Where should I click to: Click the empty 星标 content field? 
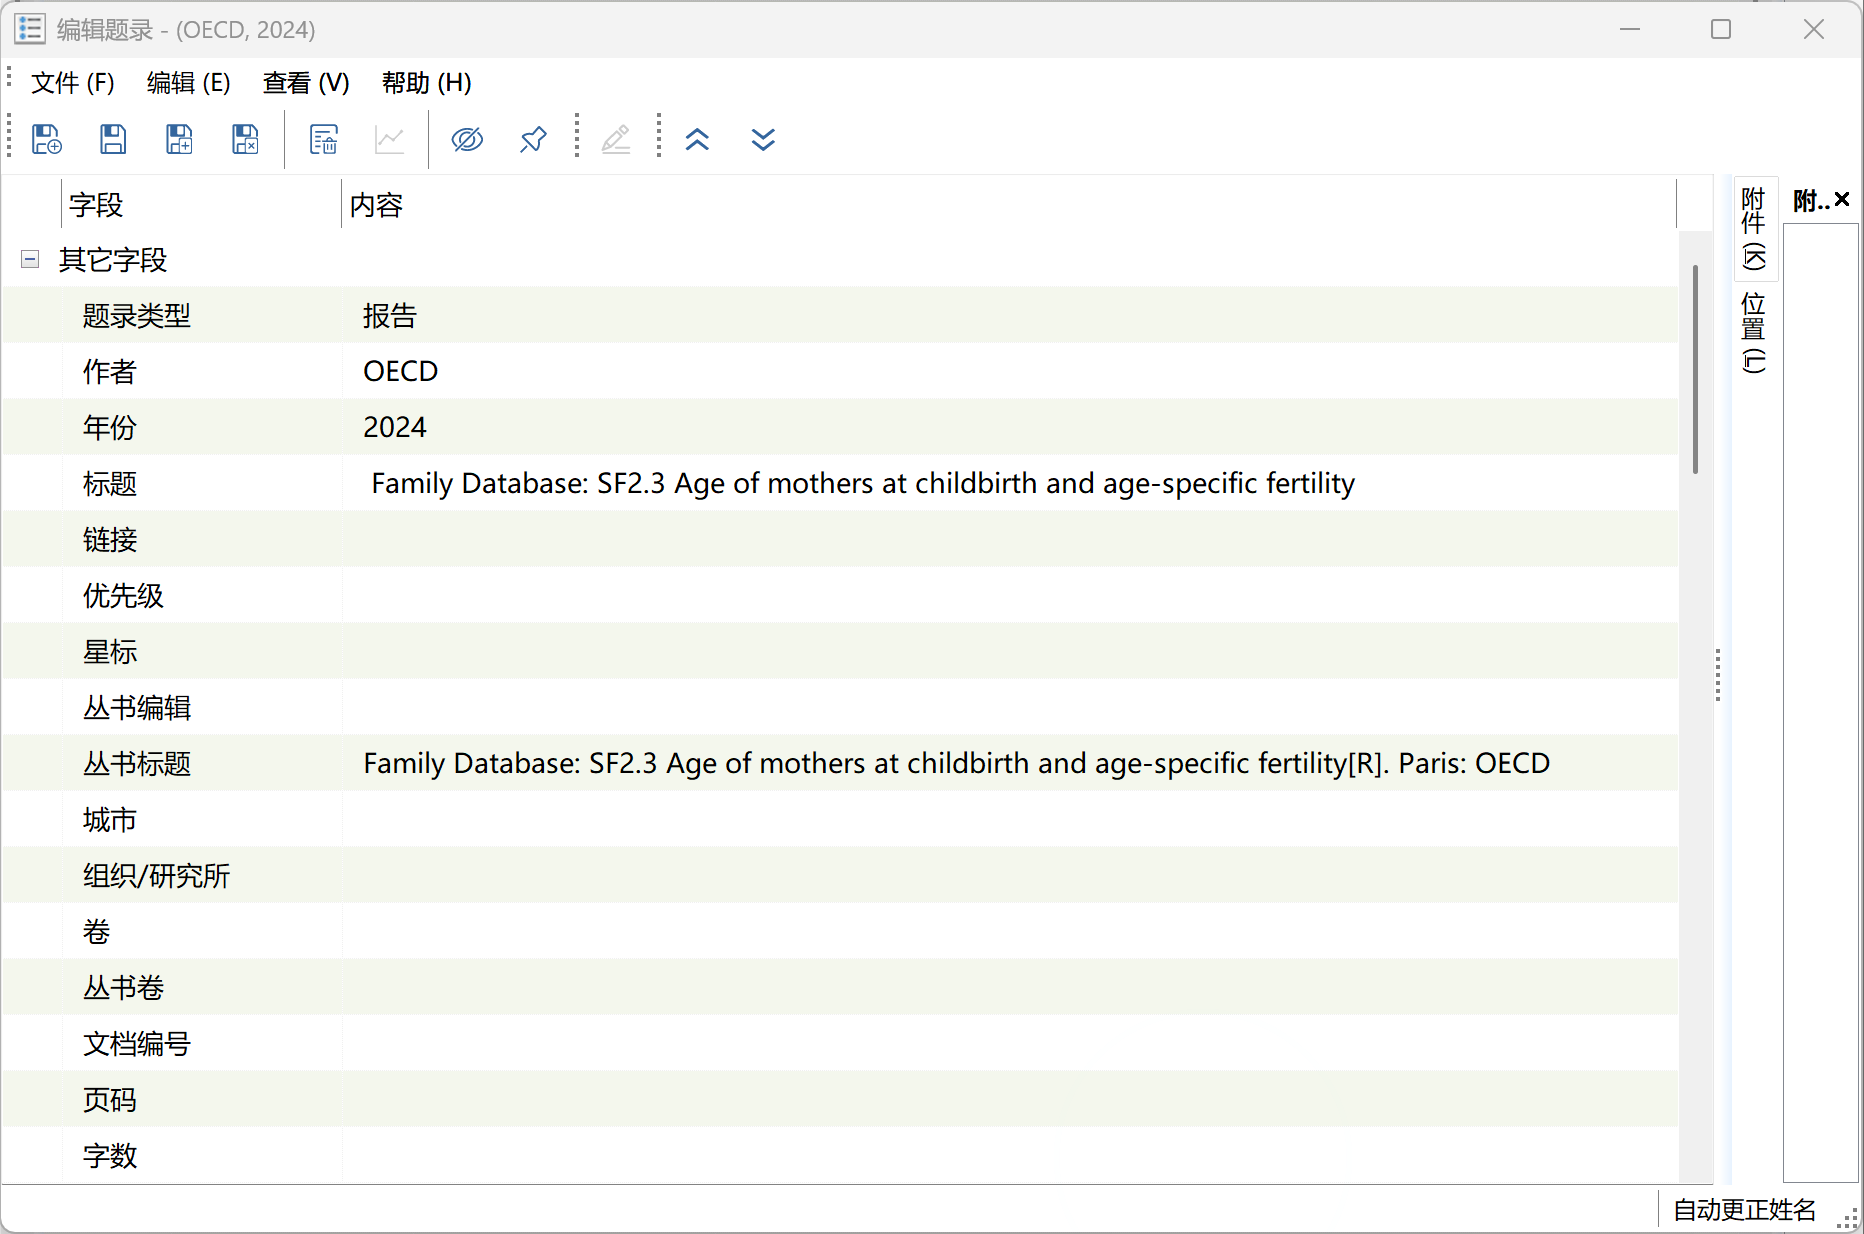[1010, 651]
